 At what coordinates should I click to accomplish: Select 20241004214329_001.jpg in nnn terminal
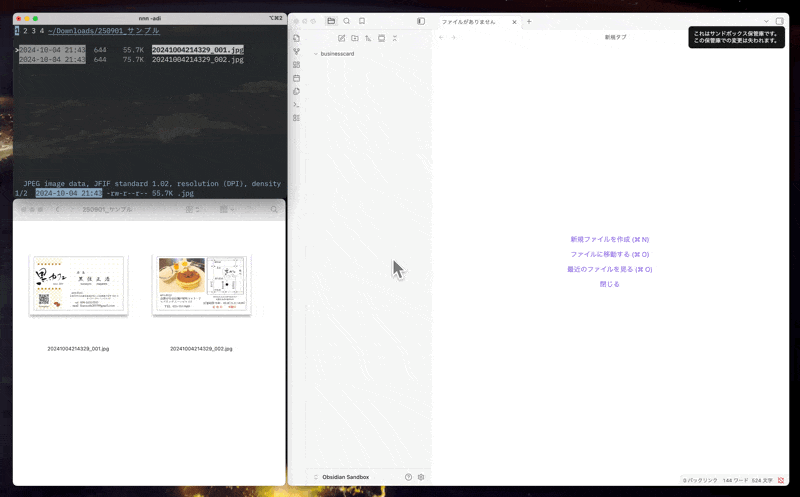pos(197,49)
